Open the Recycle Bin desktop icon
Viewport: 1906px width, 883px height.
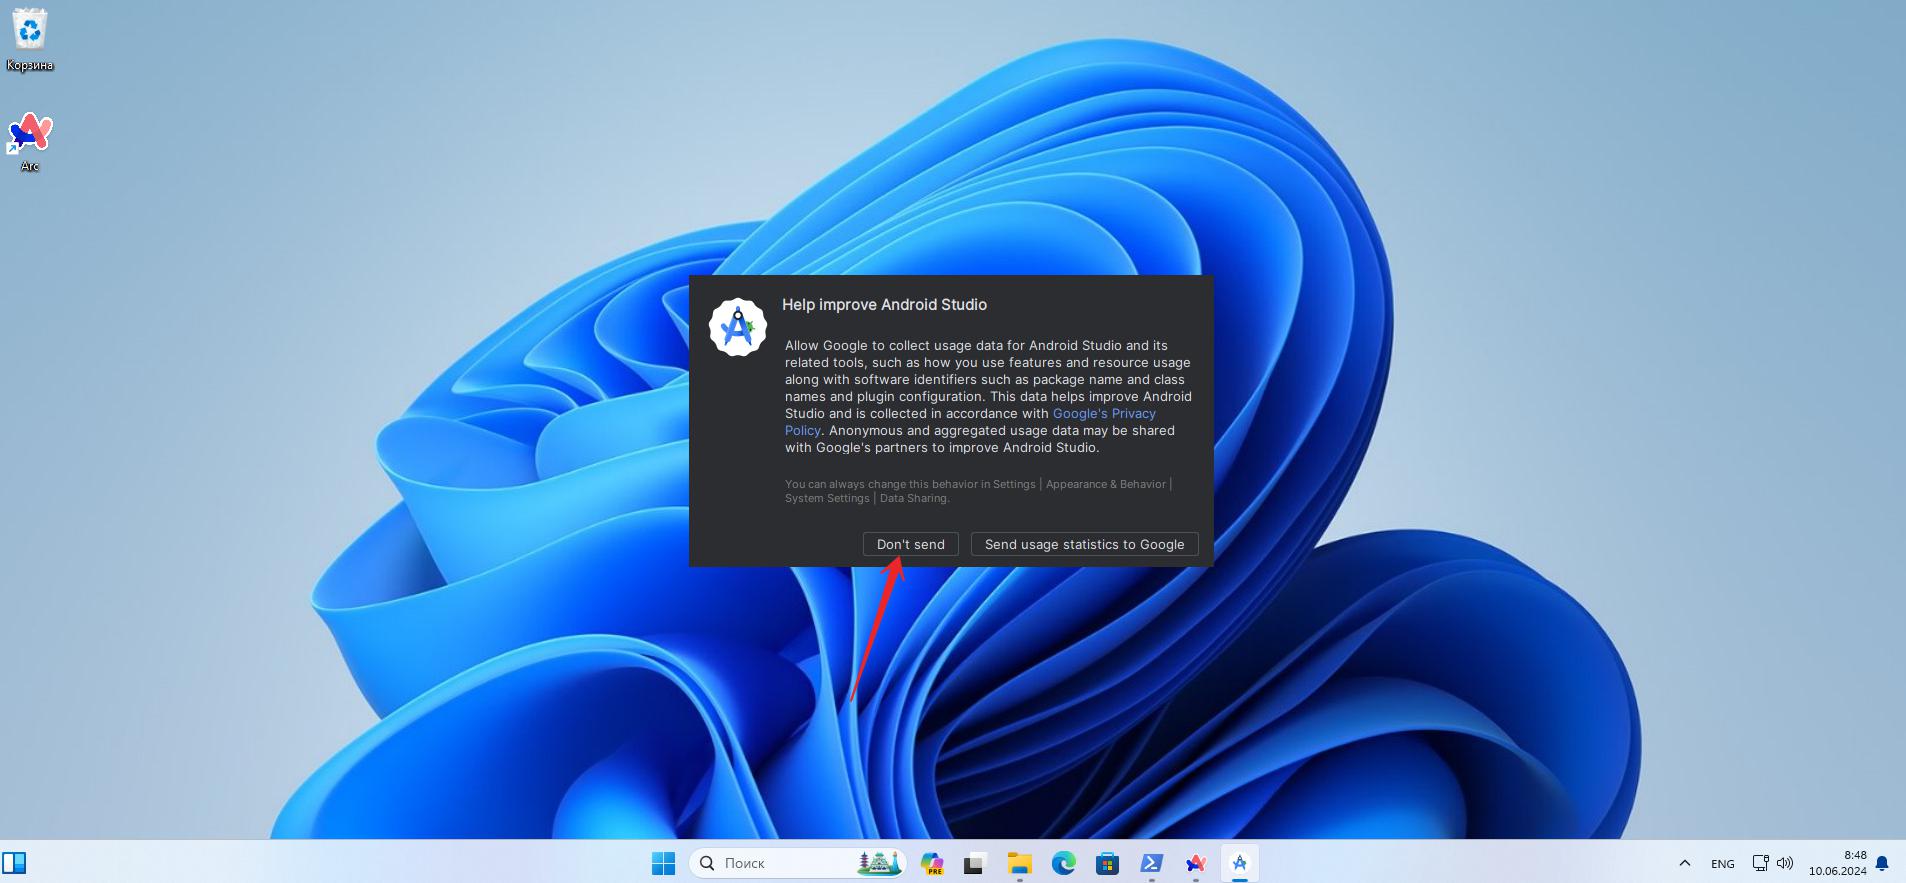coord(30,40)
